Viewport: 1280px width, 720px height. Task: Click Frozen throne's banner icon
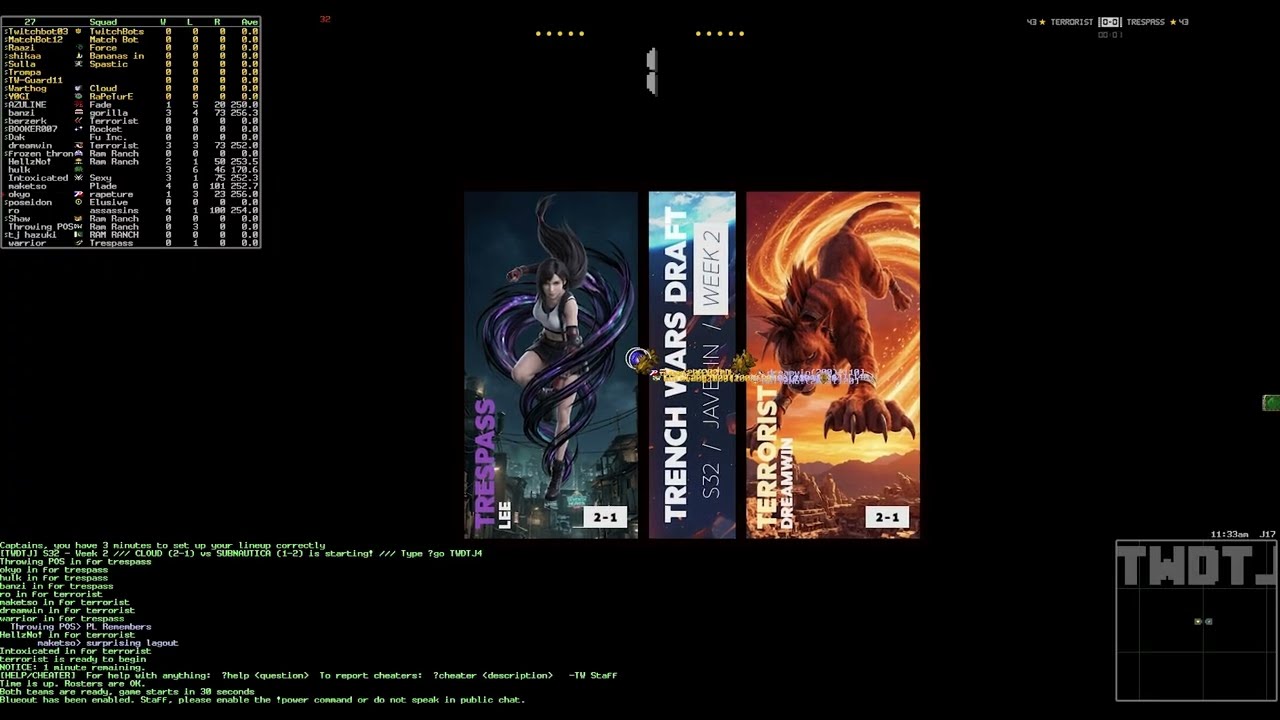78,153
